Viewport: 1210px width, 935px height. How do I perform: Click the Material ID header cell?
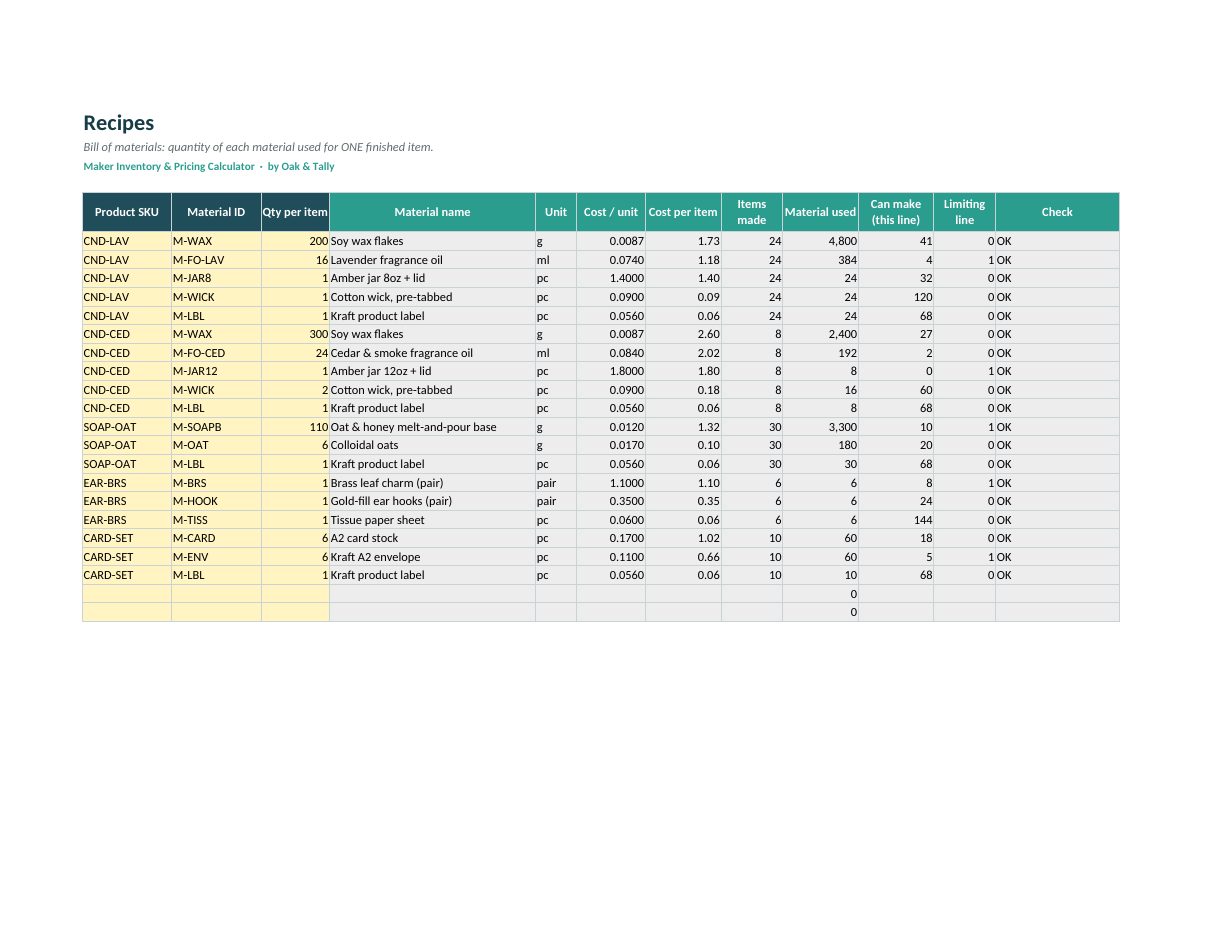click(216, 212)
